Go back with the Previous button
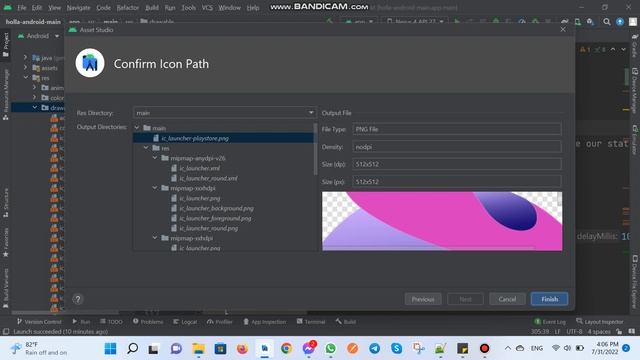640x360 pixels. coord(423,299)
